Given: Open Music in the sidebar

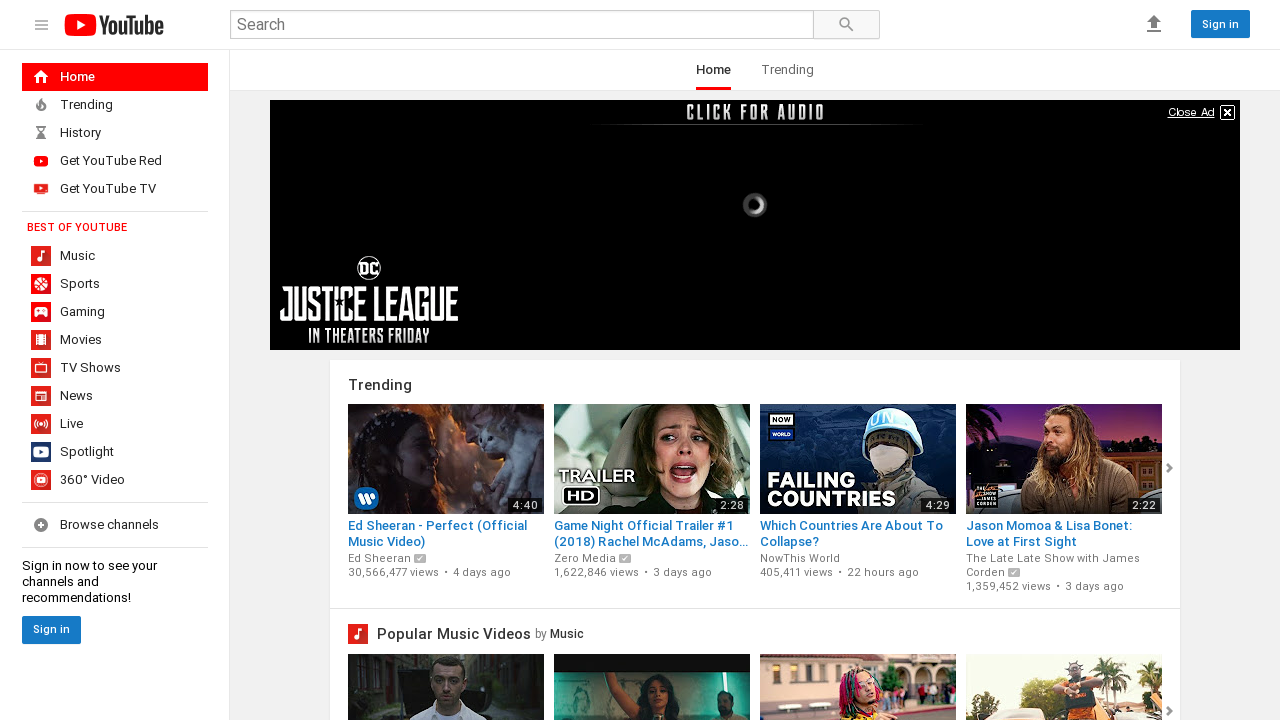Looking at the screenshot, I should (x=115, y=256).
